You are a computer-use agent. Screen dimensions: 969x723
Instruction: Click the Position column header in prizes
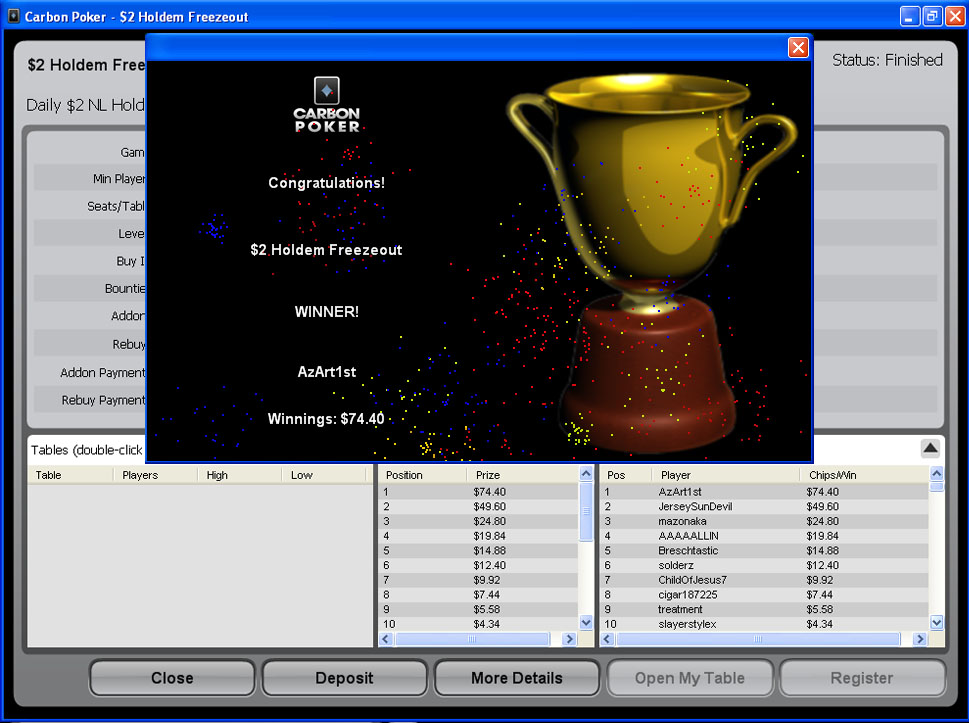point(422,475)
